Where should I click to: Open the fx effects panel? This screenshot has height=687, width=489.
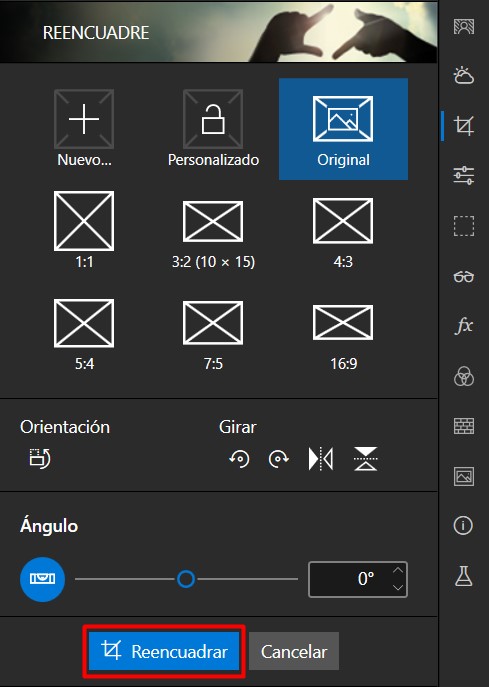(464, 326)
